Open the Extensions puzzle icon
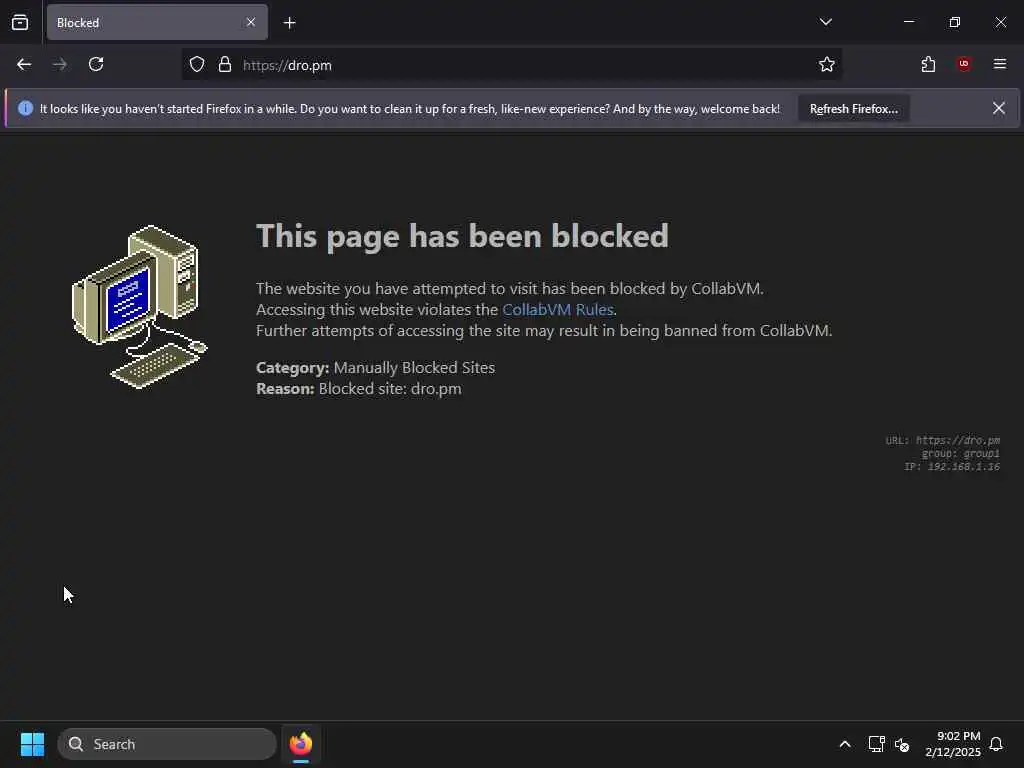Screen dimensions: 1024x768 [928, 64]
